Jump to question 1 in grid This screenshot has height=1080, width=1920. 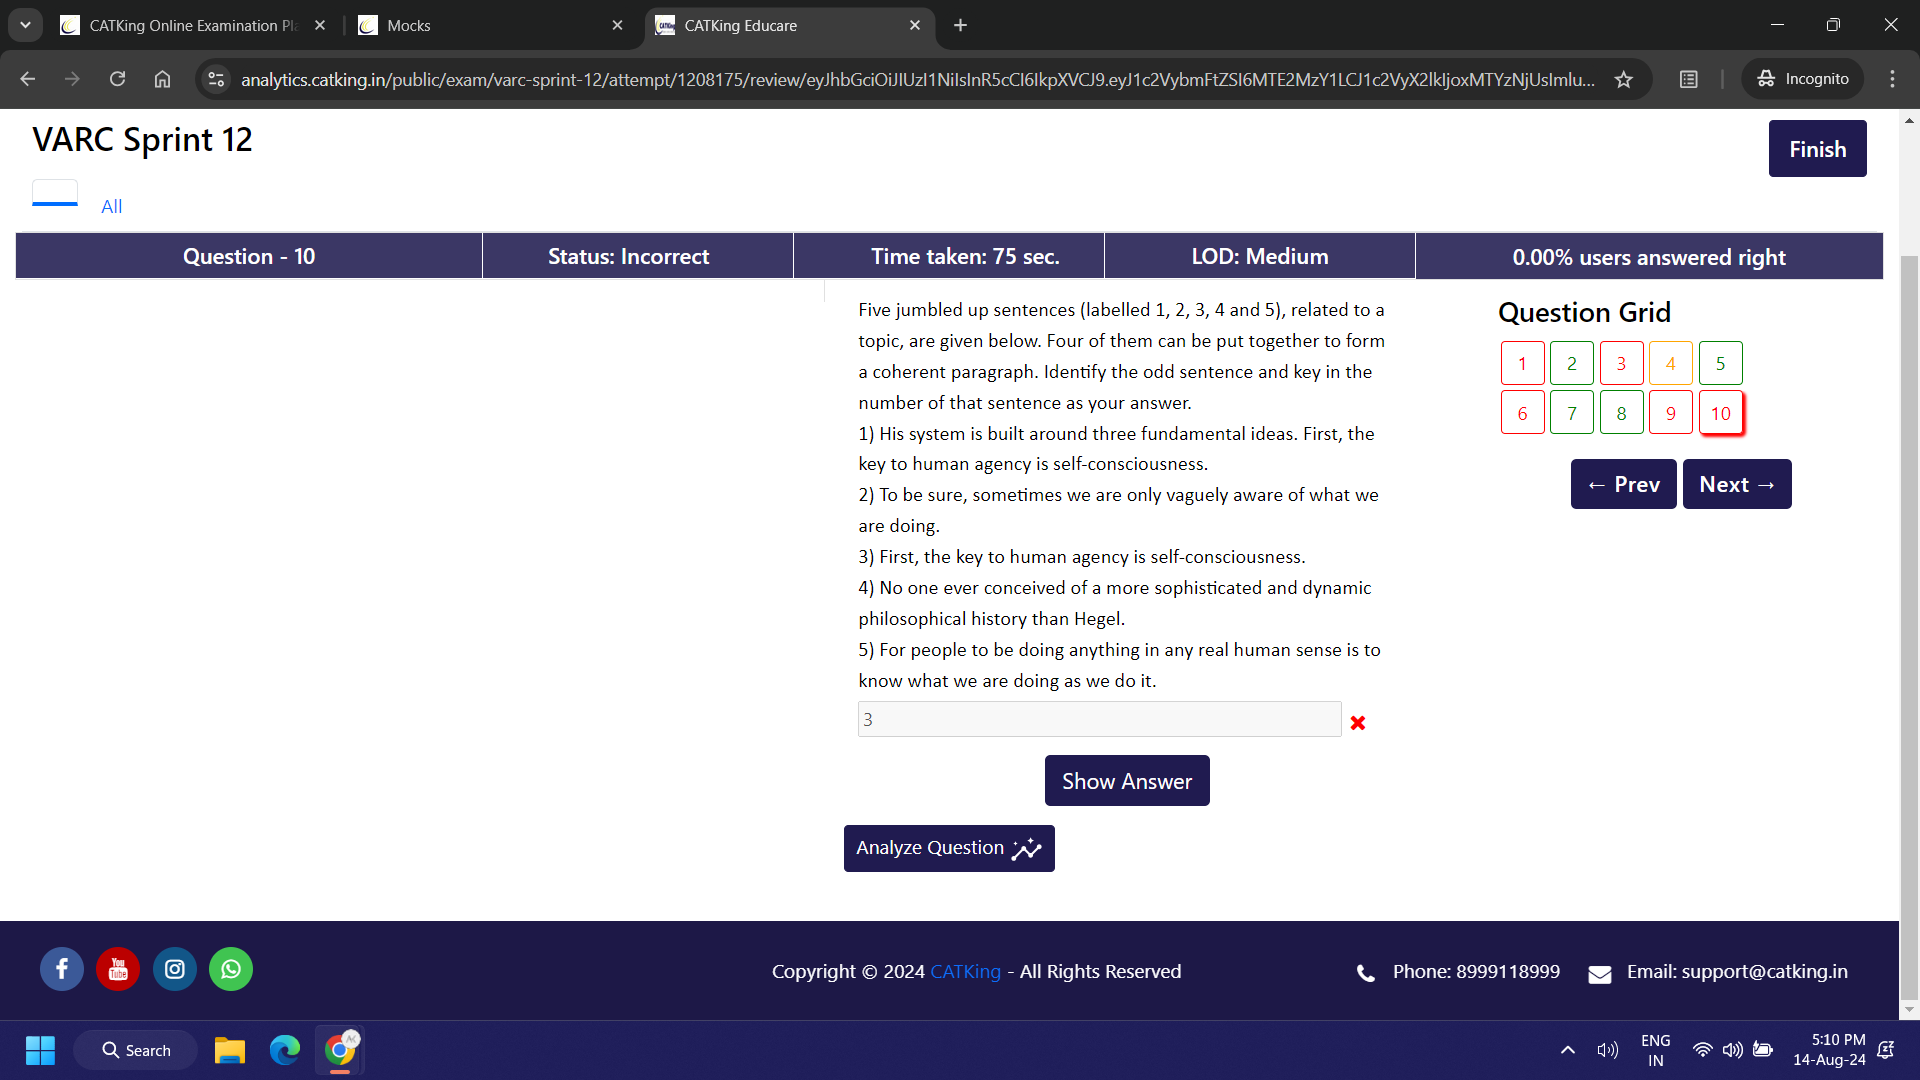point(1522,363)
